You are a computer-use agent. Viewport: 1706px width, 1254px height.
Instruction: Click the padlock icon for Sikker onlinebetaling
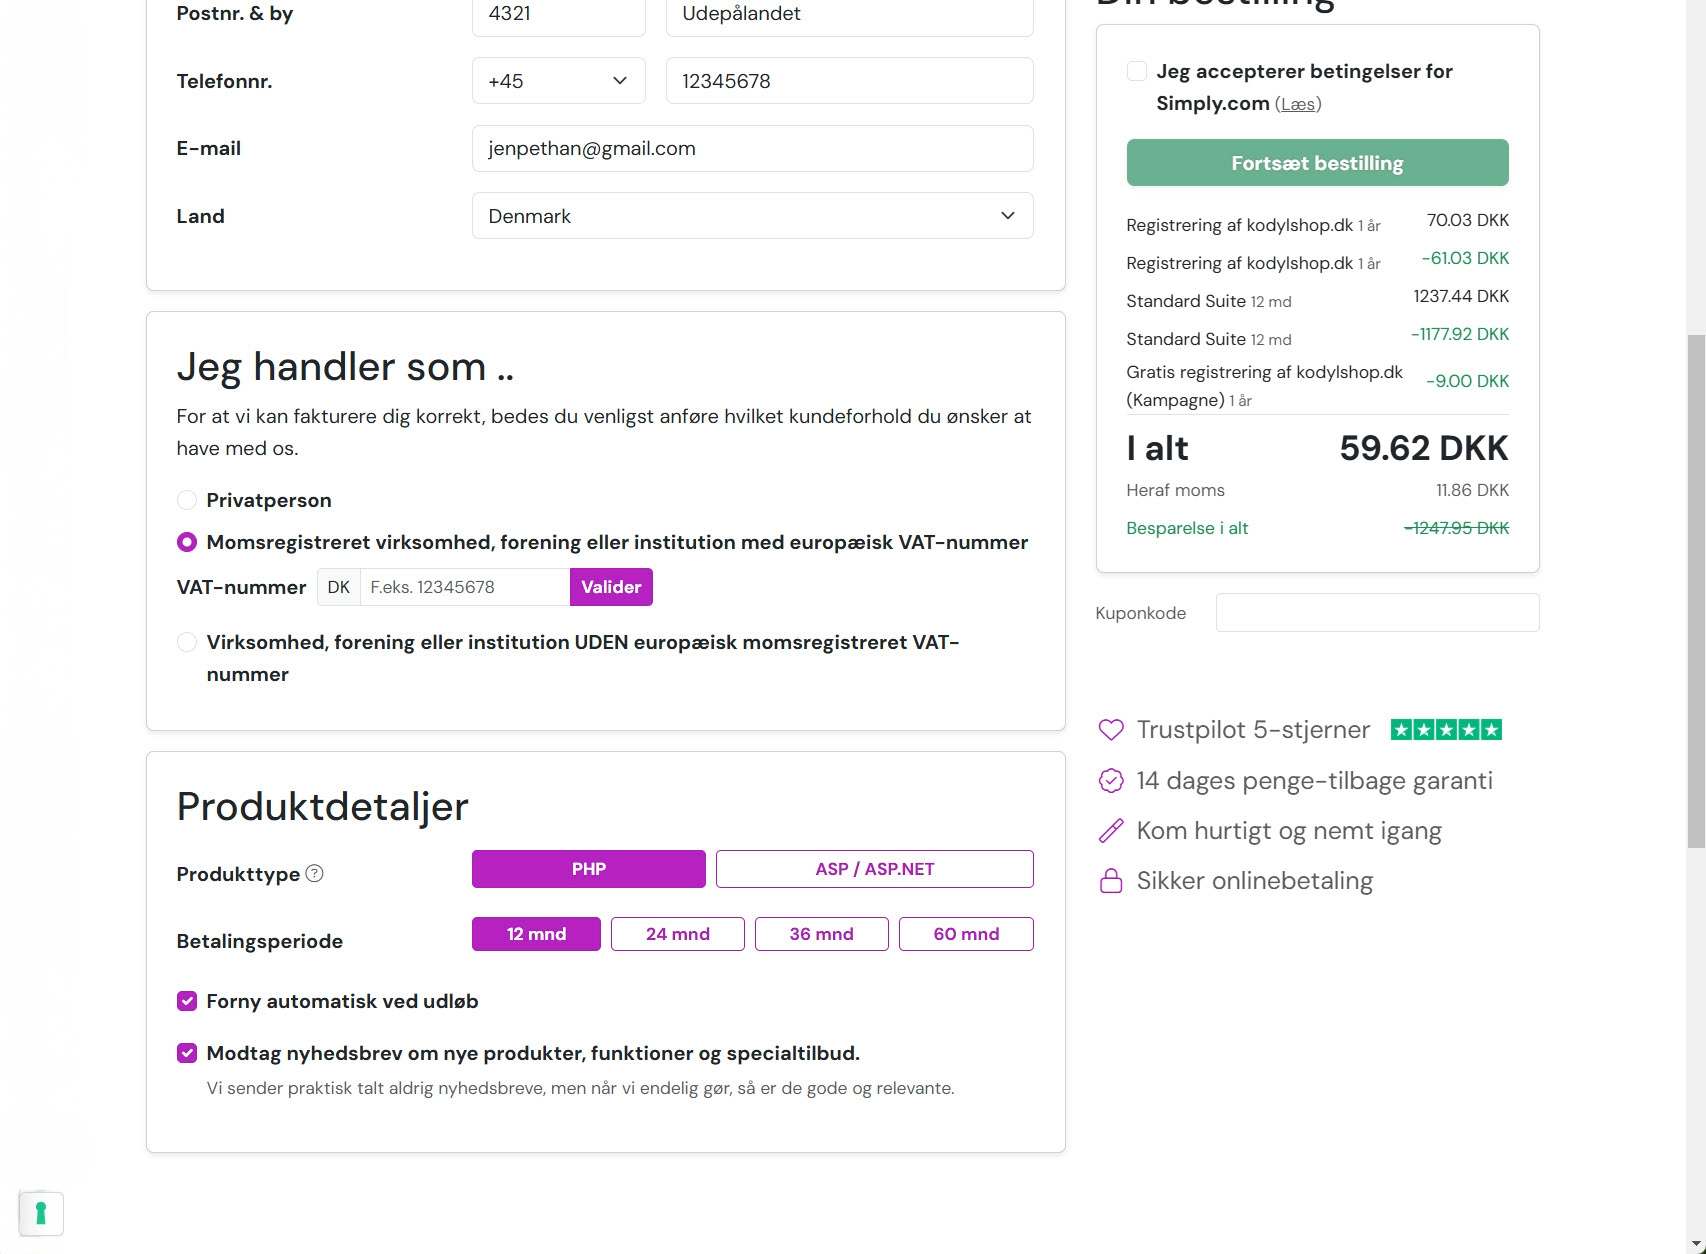1111,881
